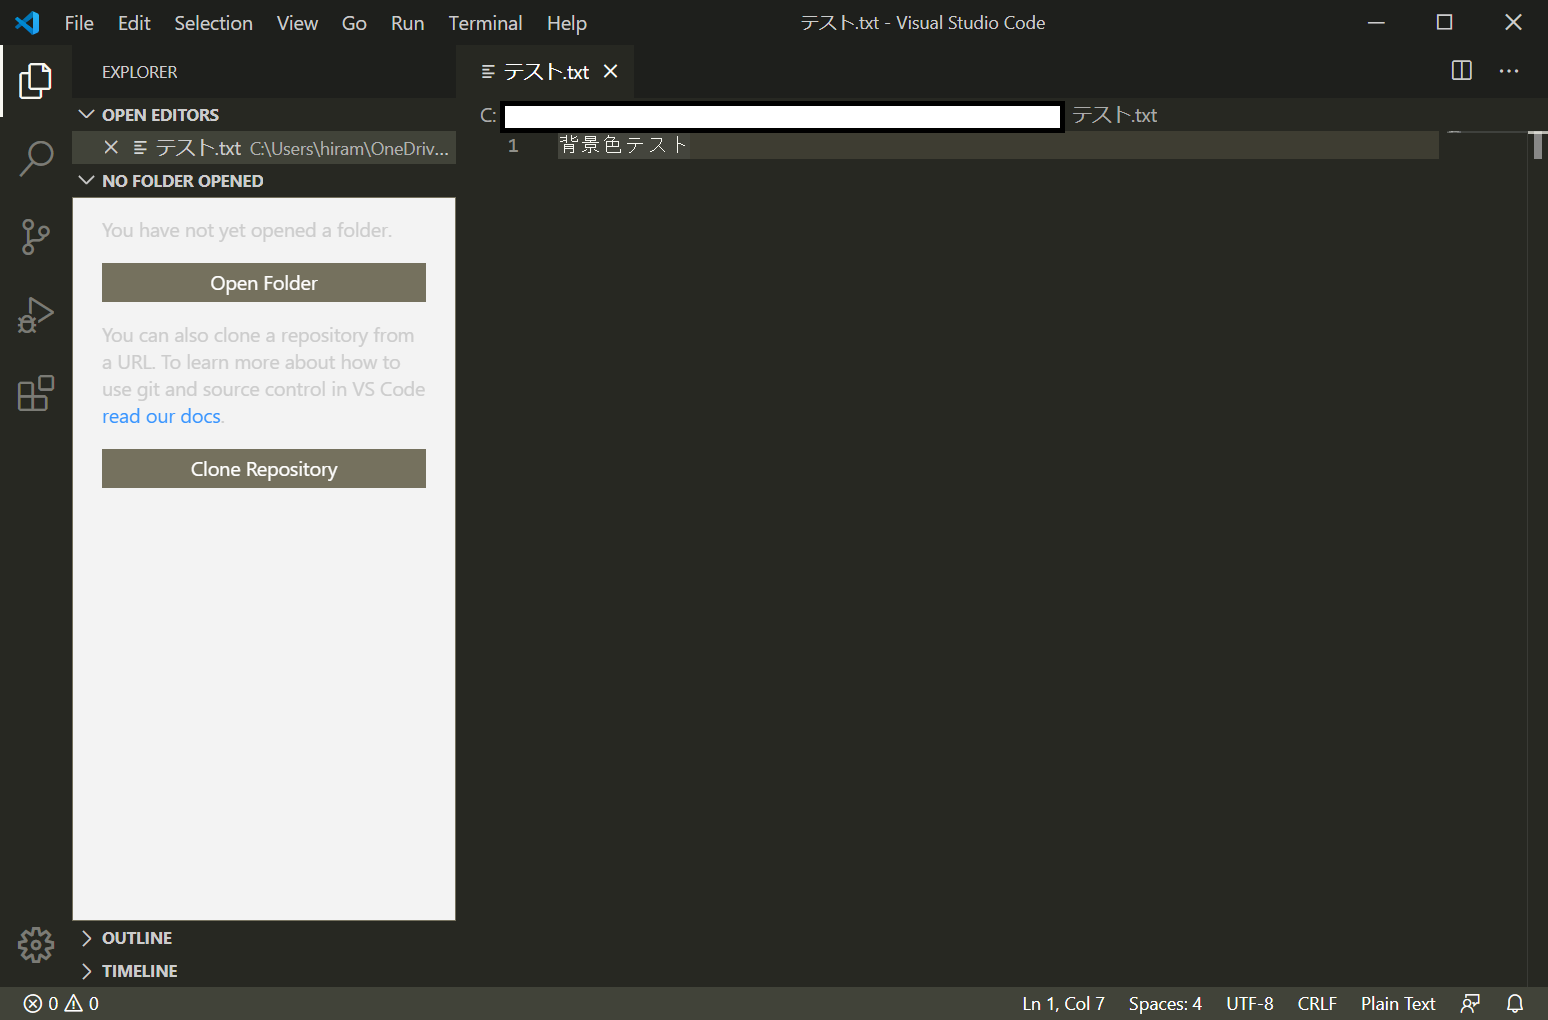The width and height of the screenshot is (1548, 1020).
Task: Close the Visual Studio Code window
Action: tap(1513, 22)
